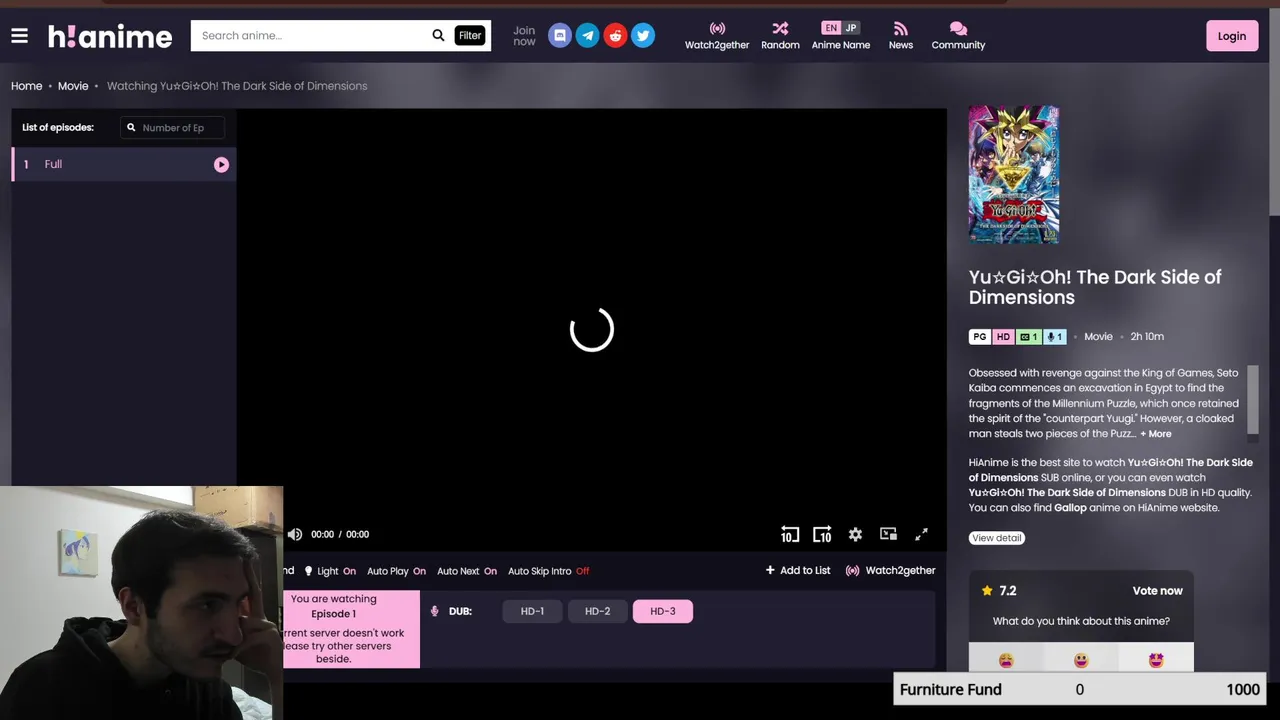Image resolution: width=1280 pixels, height=720 pixels.
Task: Click the PG rating badge
Action: [979, 337]
